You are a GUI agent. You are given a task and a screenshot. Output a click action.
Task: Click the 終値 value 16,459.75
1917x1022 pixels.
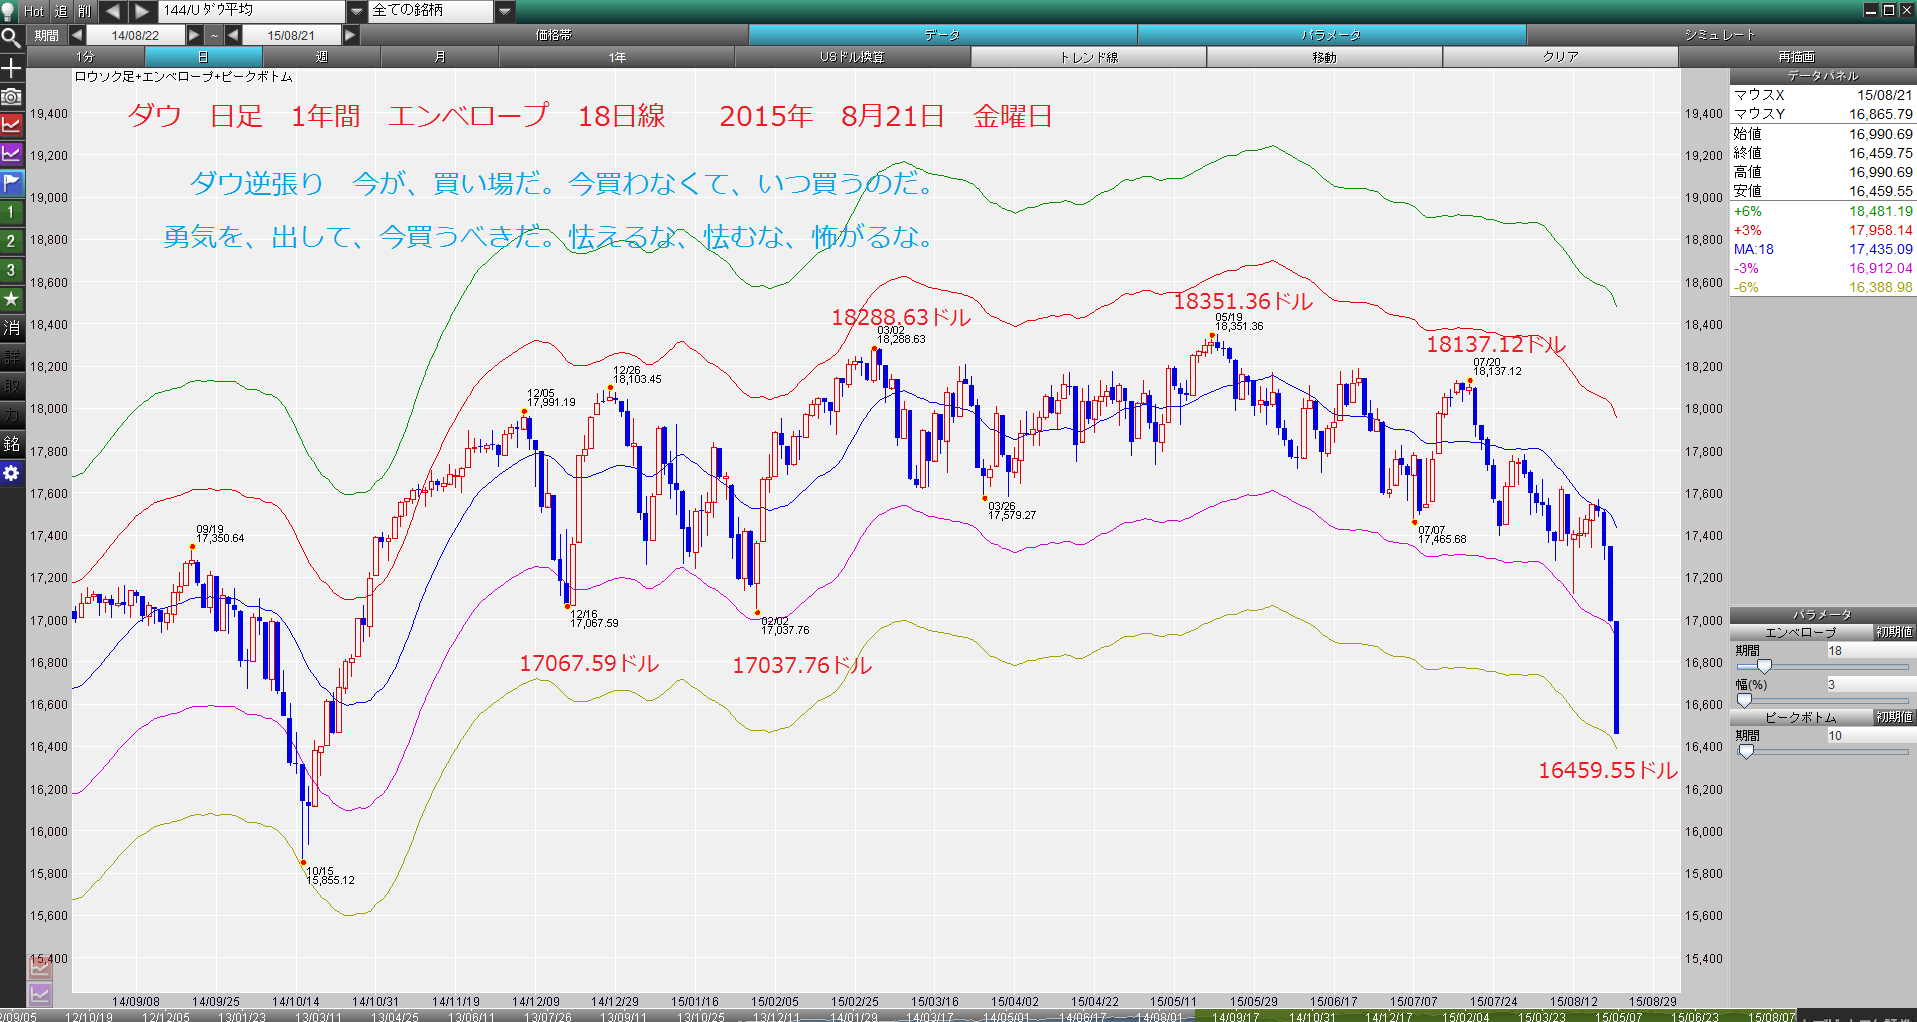click(x=1880, y=153)
